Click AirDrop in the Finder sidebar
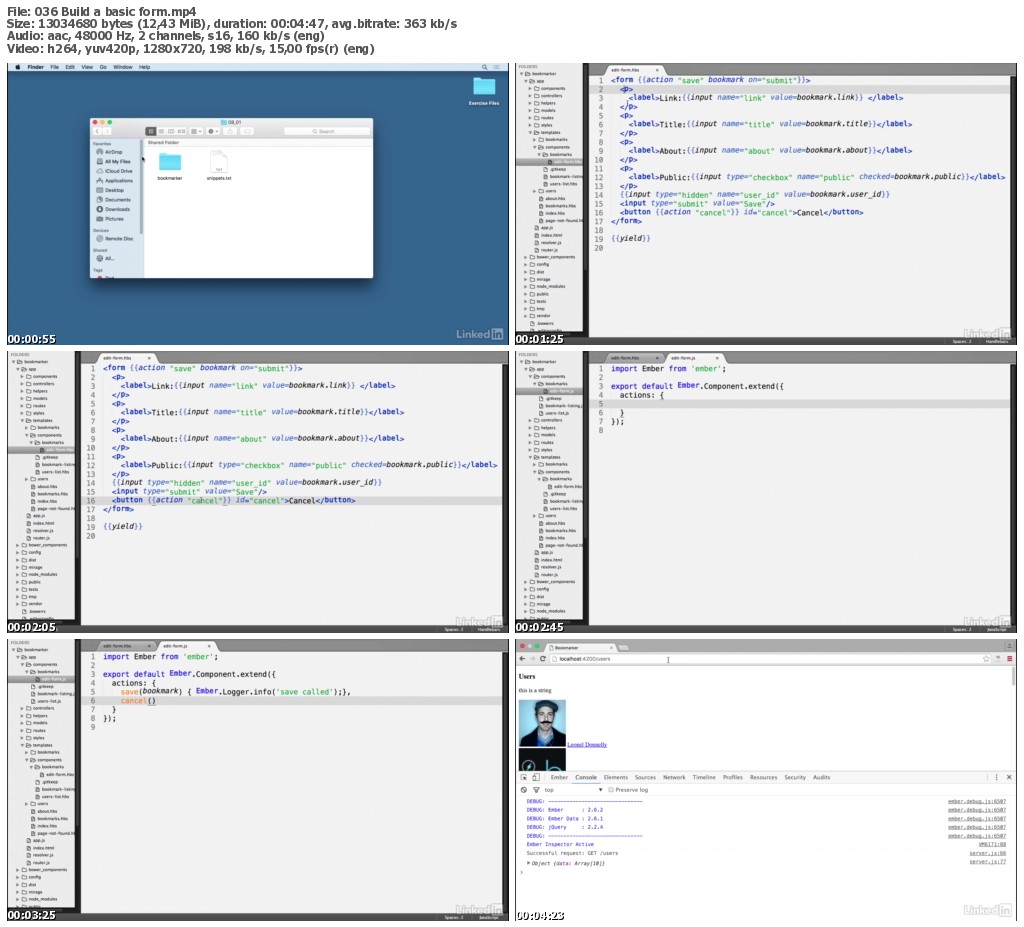 tap(114, 152)
